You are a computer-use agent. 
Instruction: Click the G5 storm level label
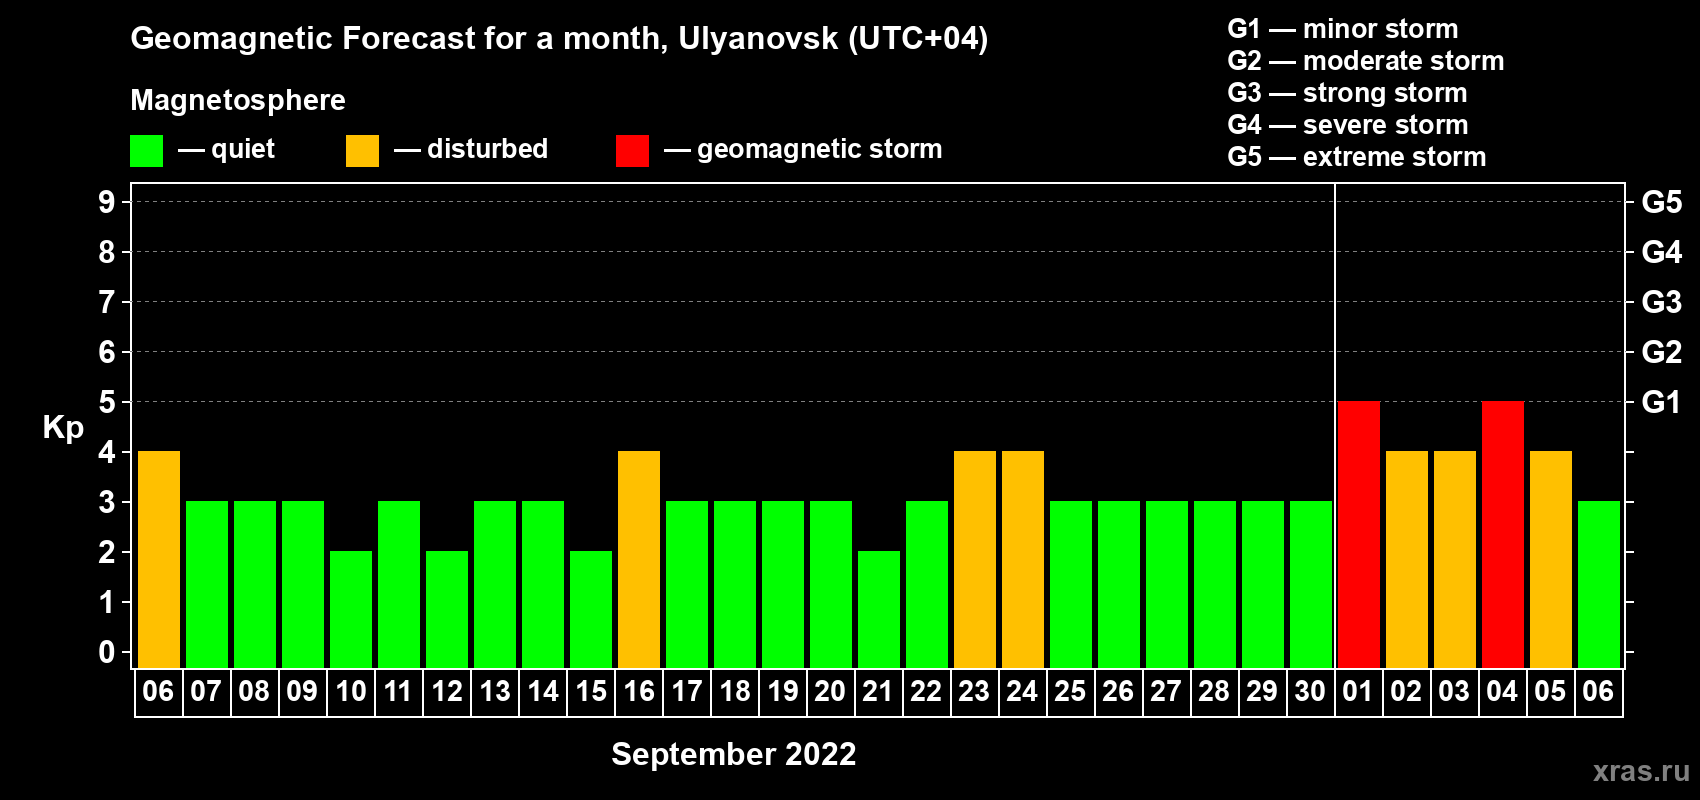tap(1661, 202)
